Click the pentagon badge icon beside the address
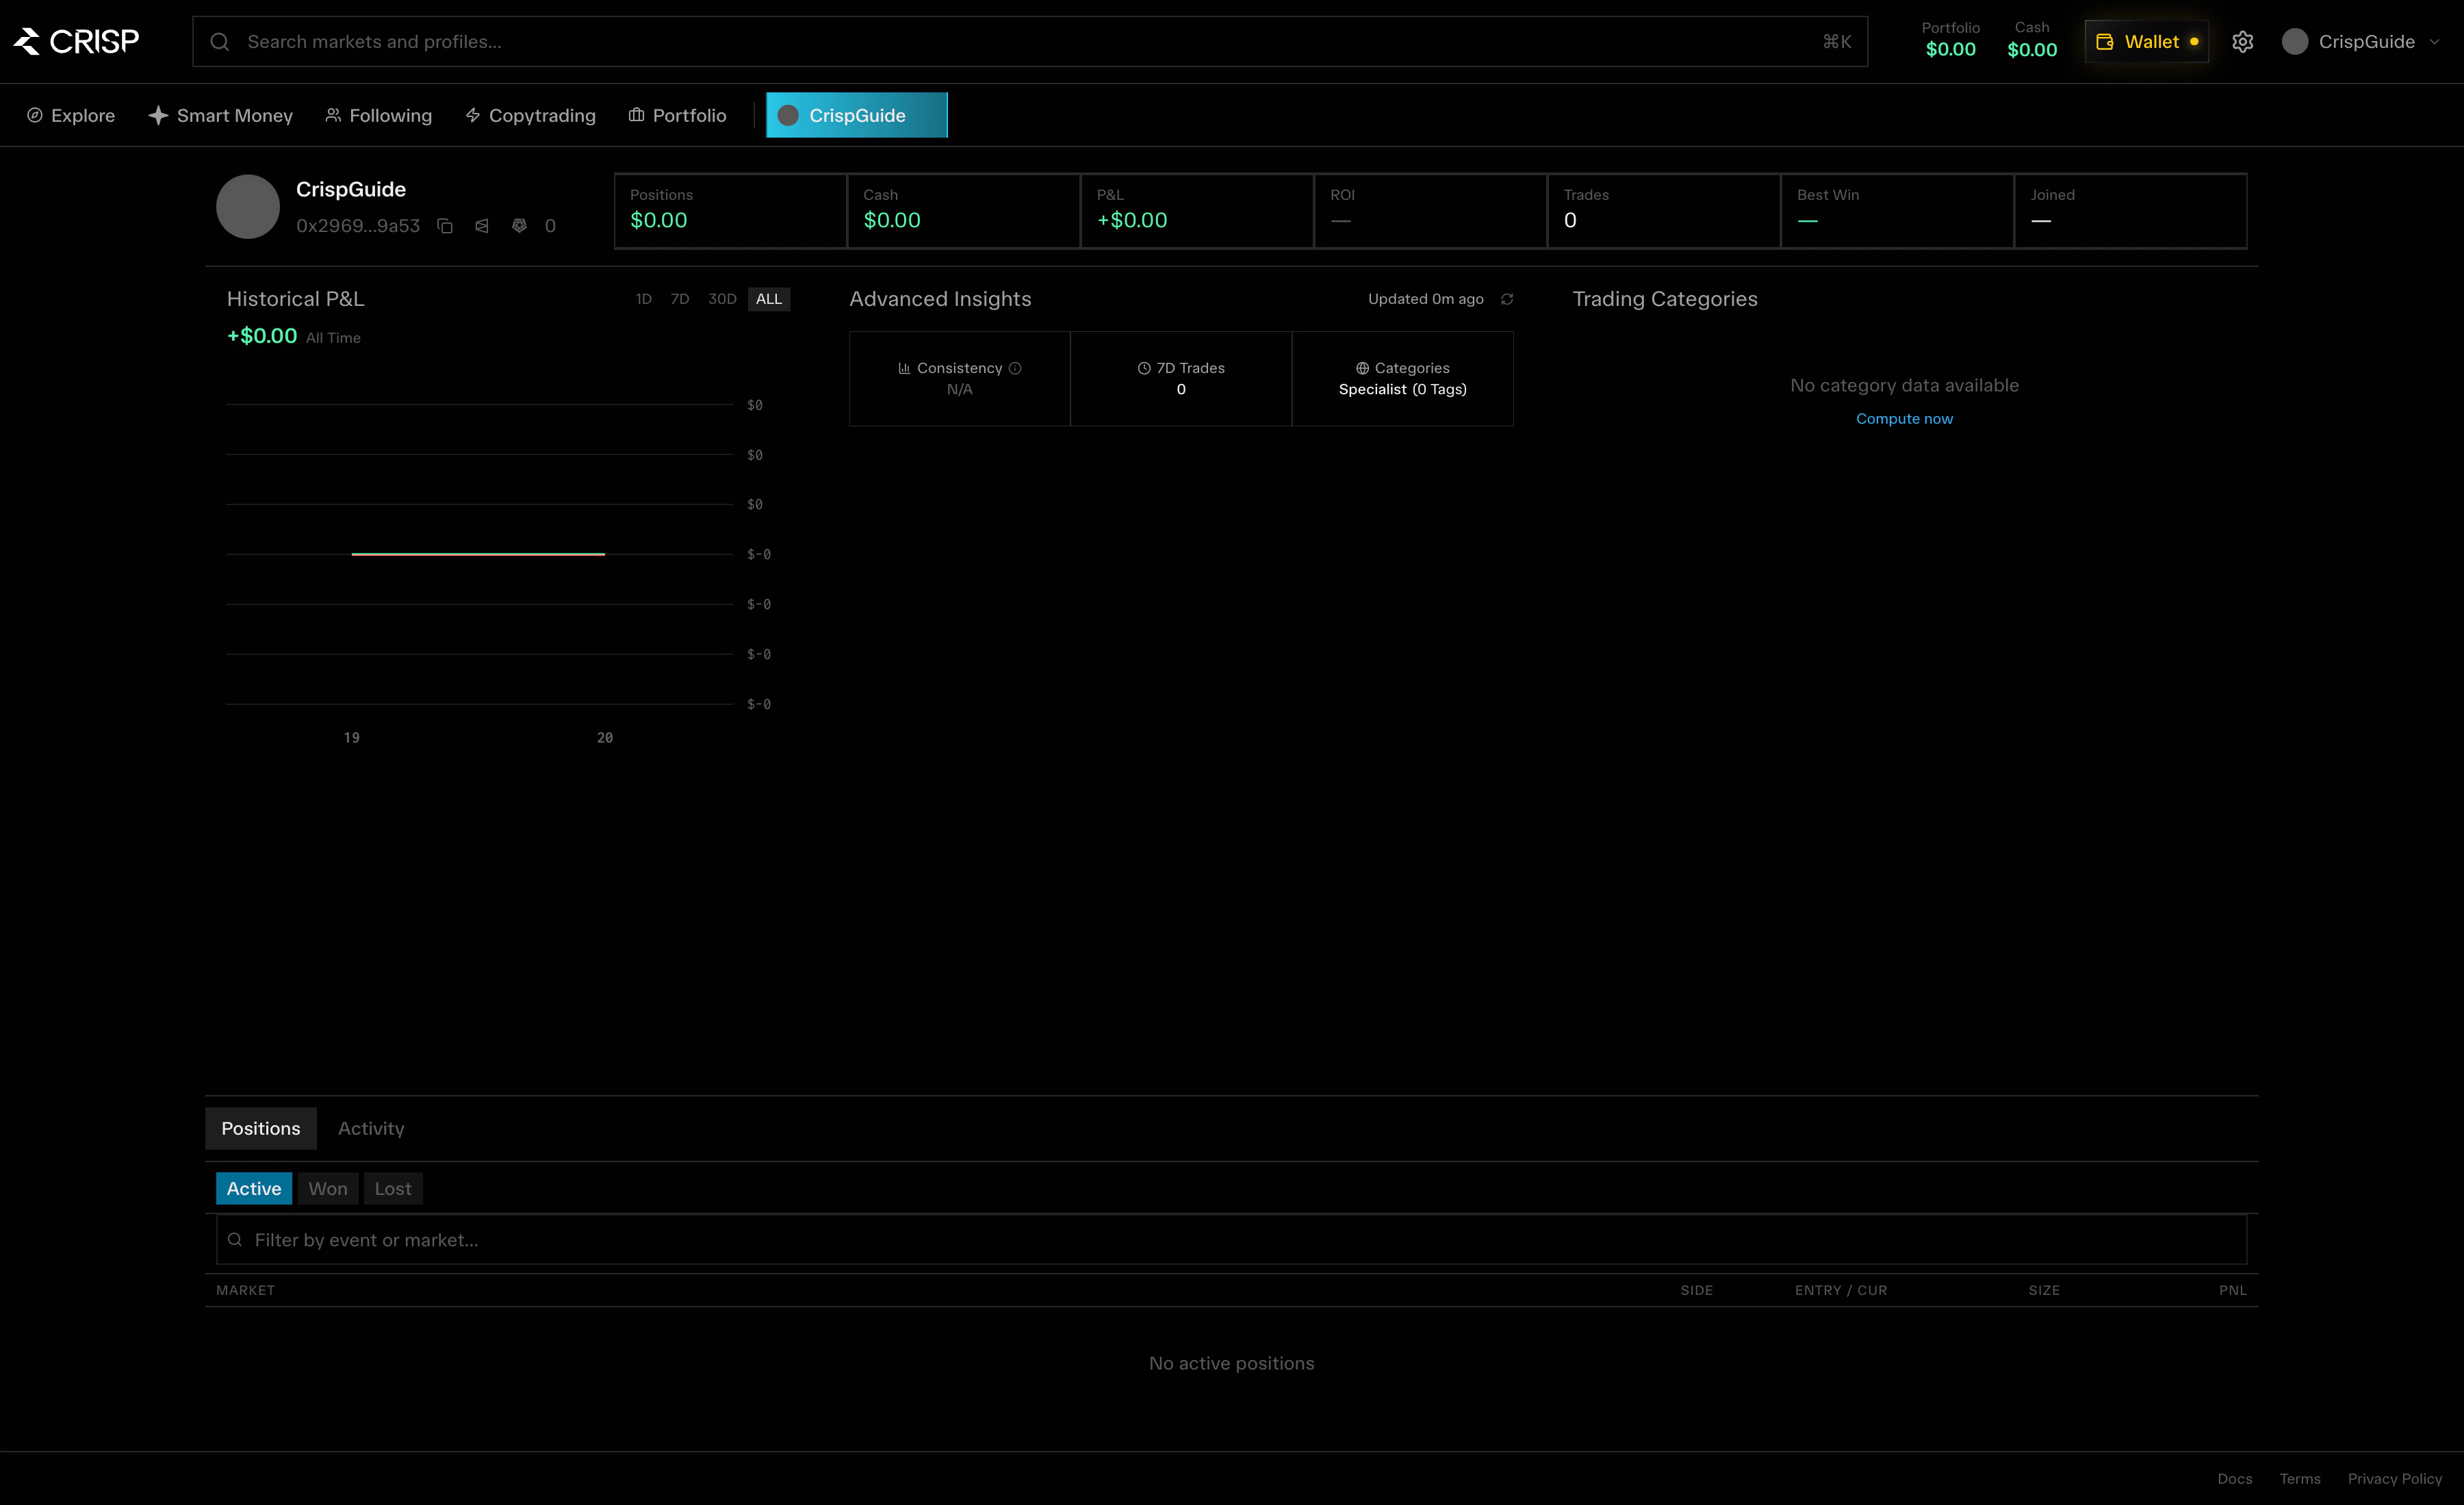This screenshot has width=2464, height=1505. pos(519,226)
